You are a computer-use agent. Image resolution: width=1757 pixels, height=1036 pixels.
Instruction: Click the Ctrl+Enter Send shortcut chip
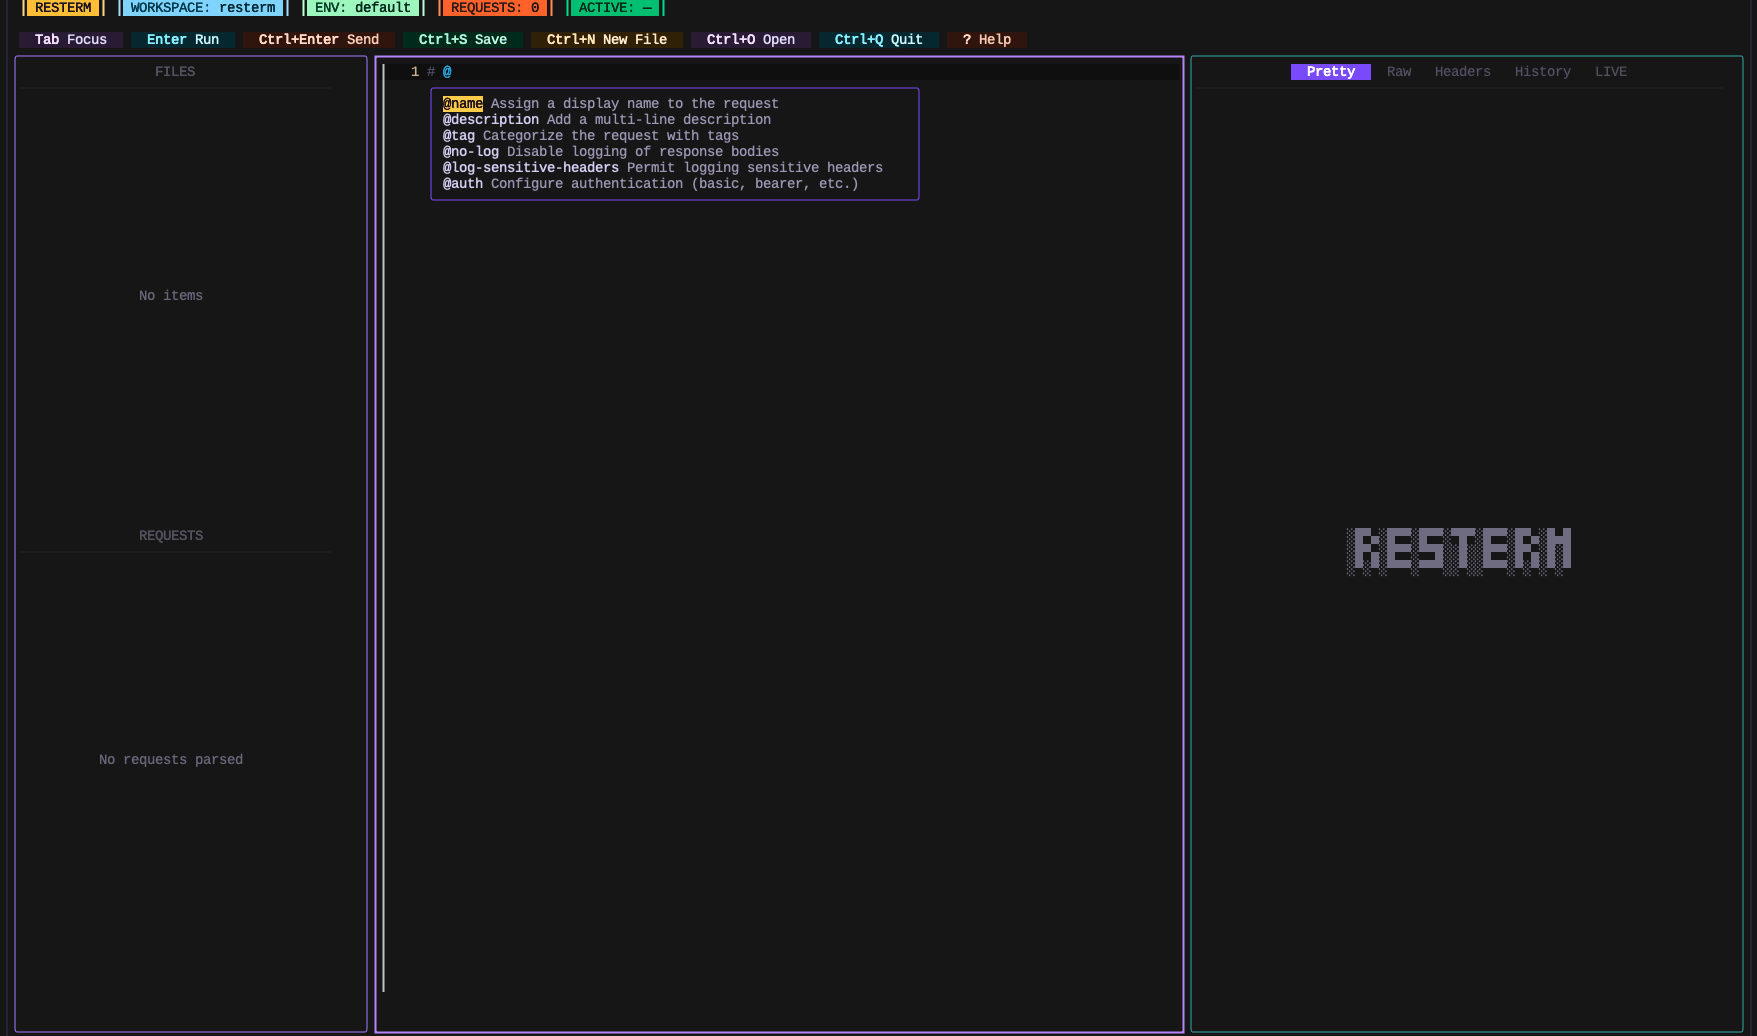pyautogui.click(x=318, y=39)
